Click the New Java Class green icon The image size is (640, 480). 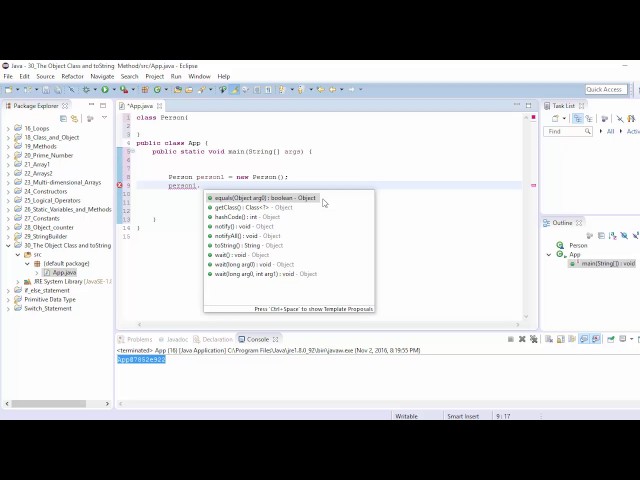[x=157, y=89]
